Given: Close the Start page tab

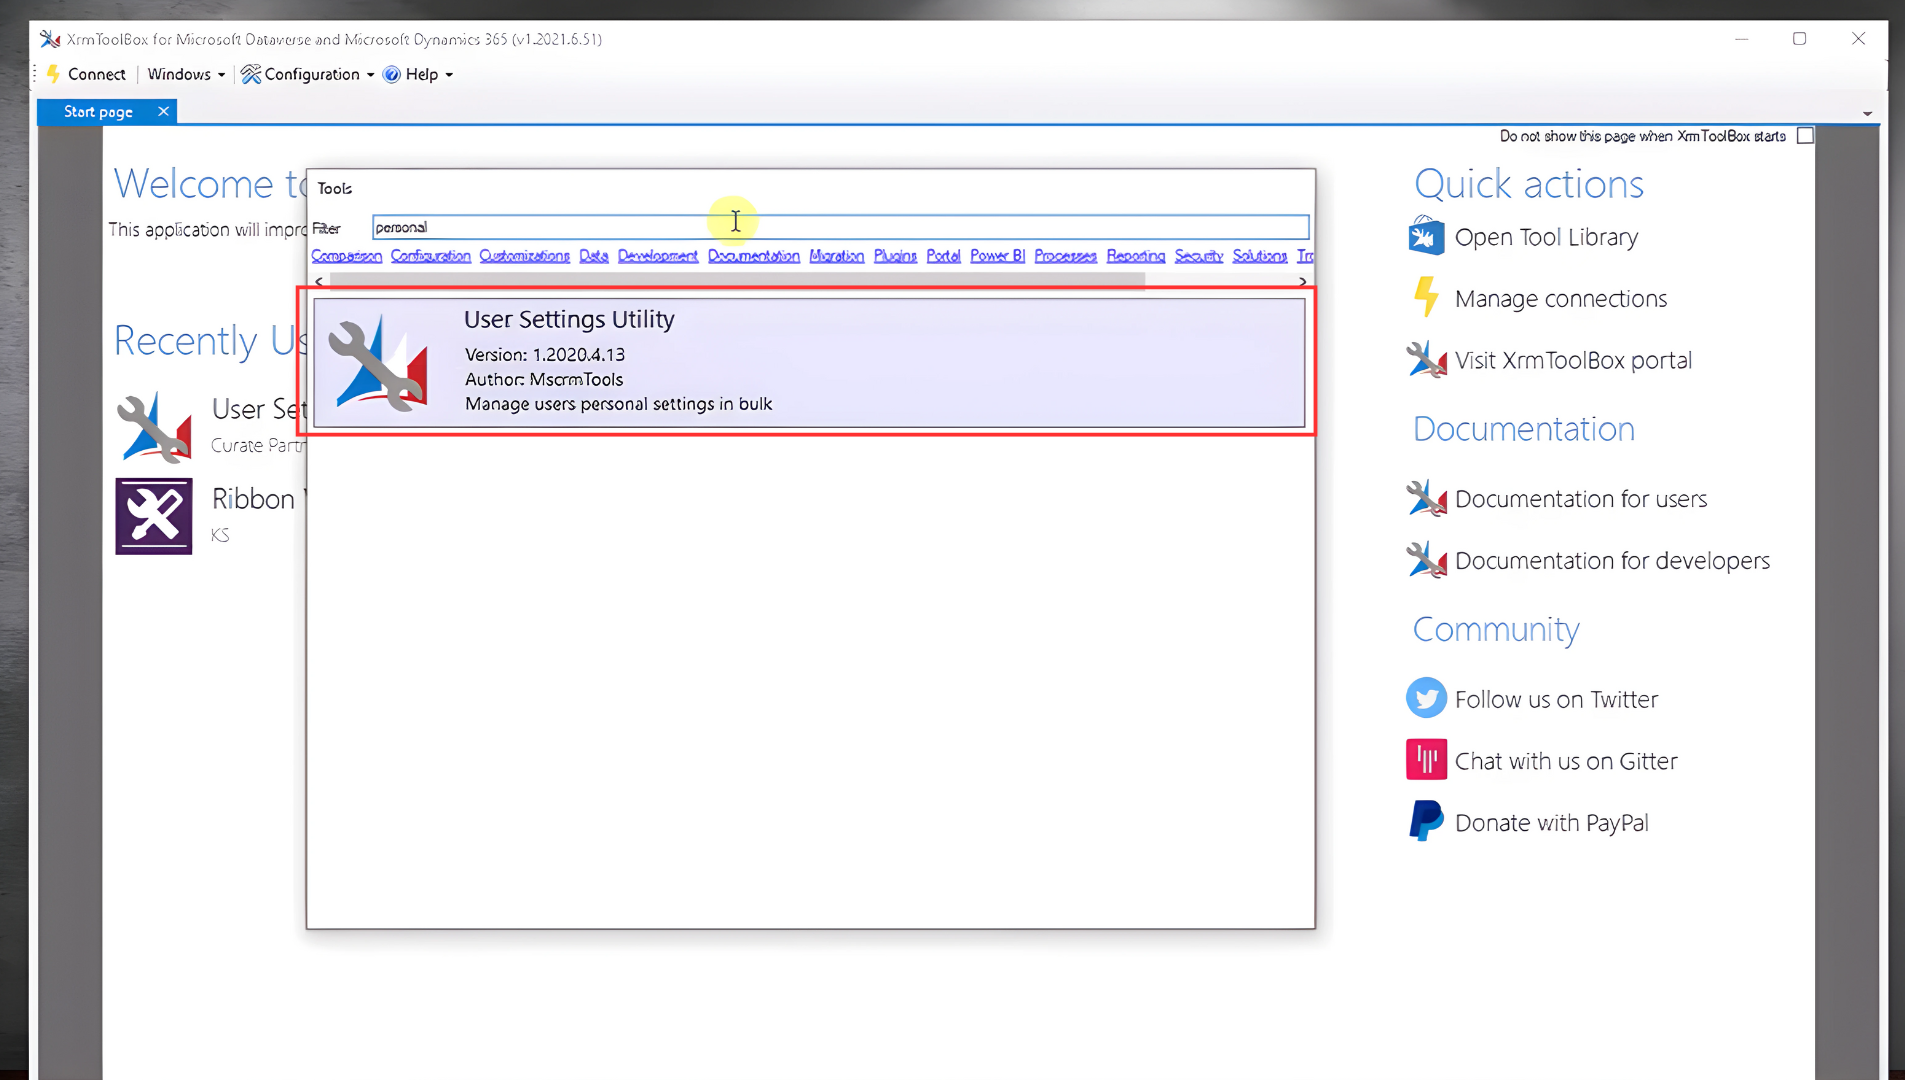Looking at the screenshot, I should point(163,111).
